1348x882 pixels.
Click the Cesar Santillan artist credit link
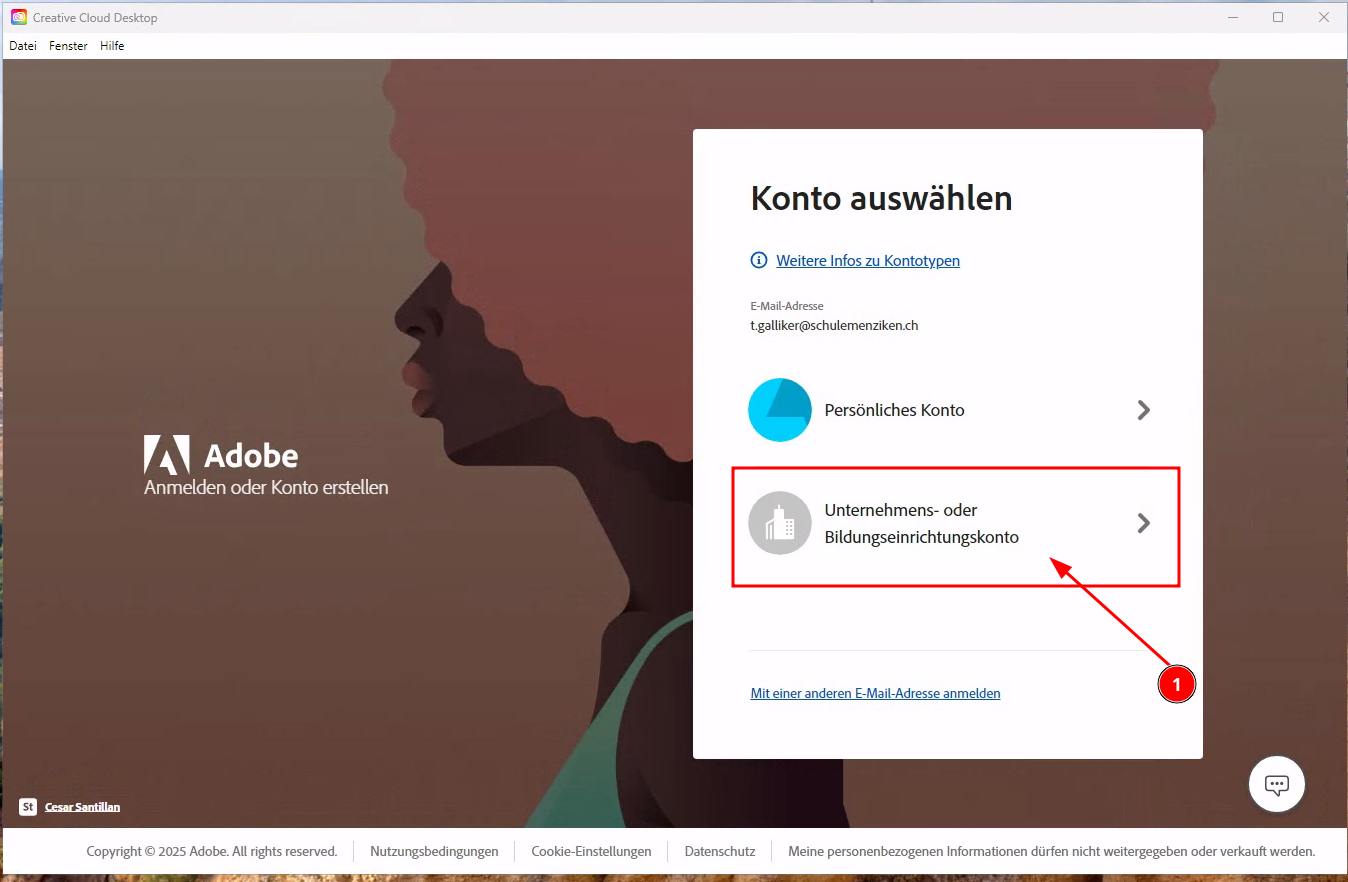pyautogui.click(x=82, y=807)
